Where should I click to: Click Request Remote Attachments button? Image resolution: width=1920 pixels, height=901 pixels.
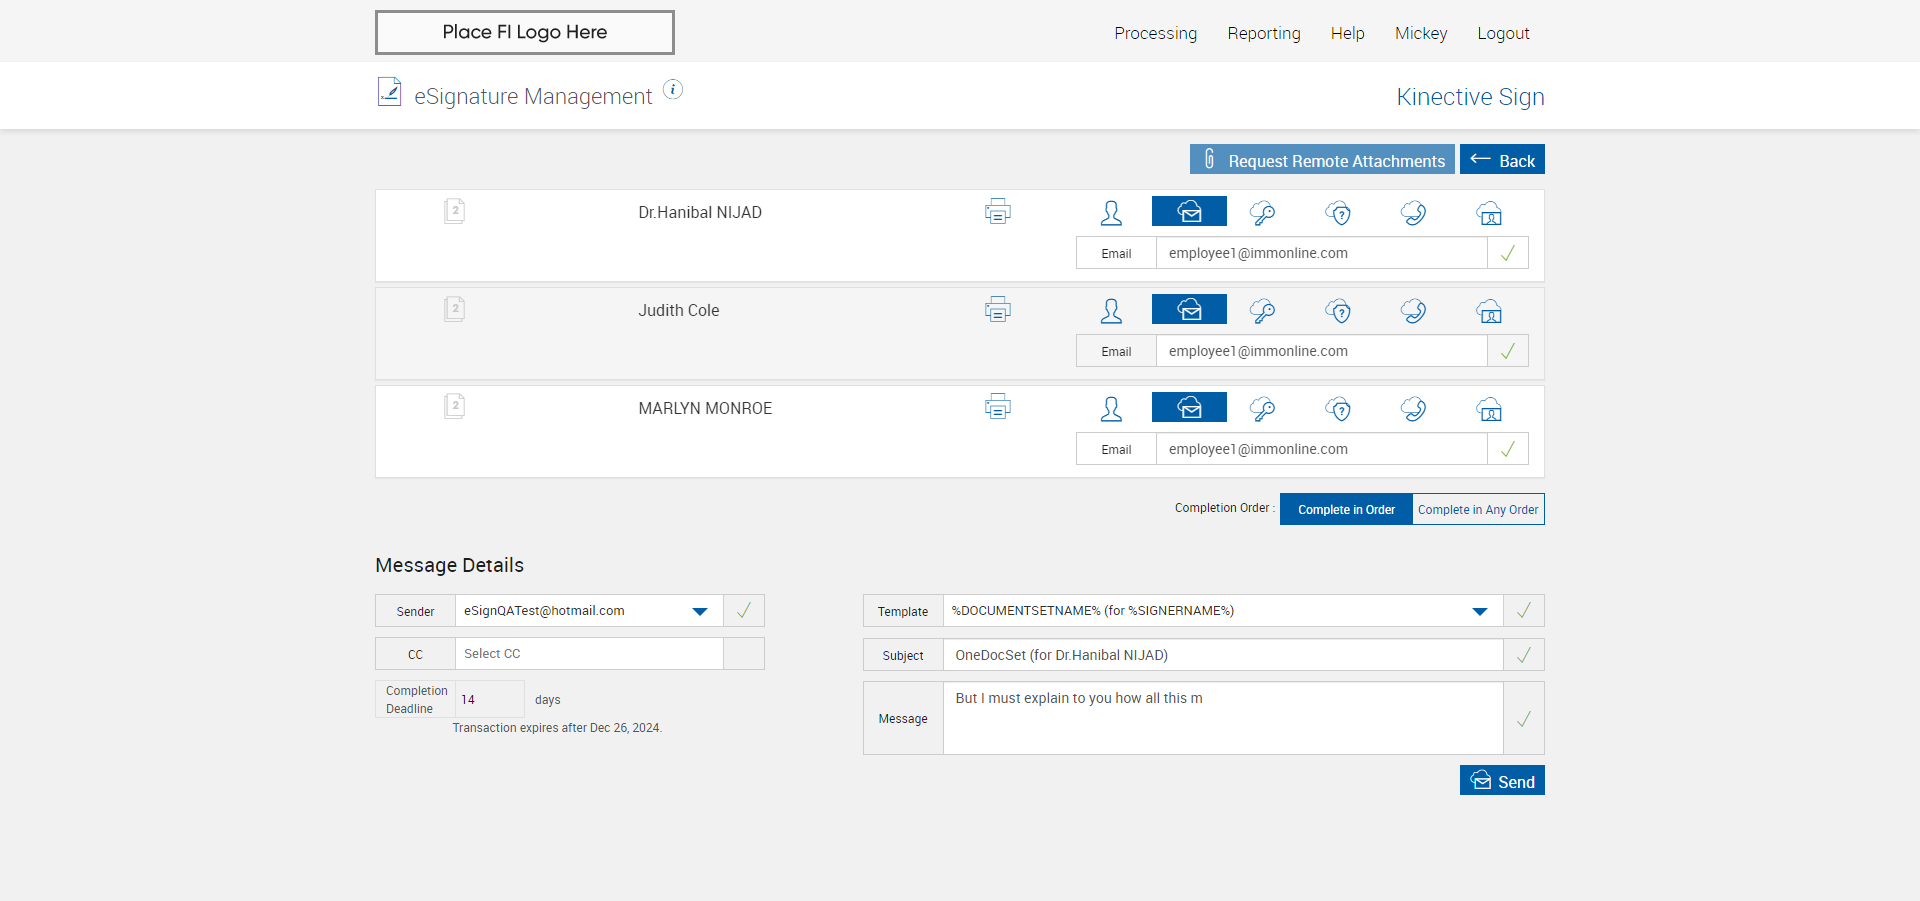(1322, 160)
